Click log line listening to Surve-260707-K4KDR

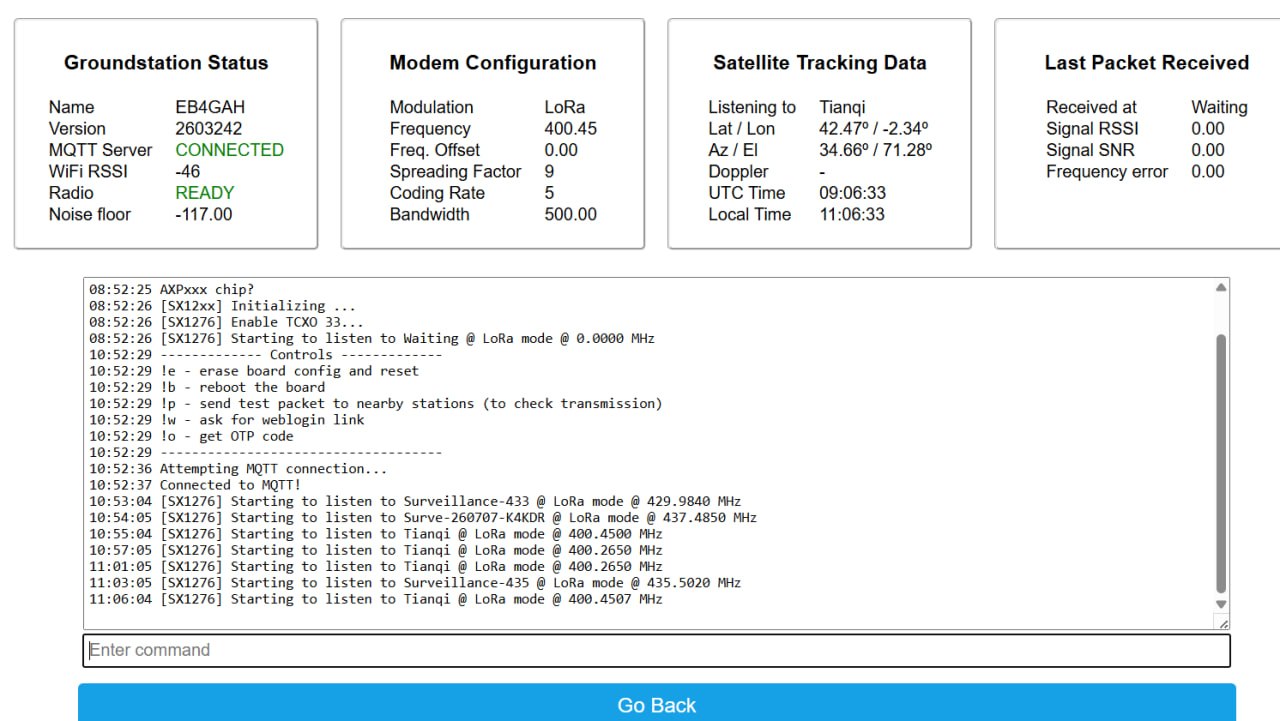(x=423, y=517)
